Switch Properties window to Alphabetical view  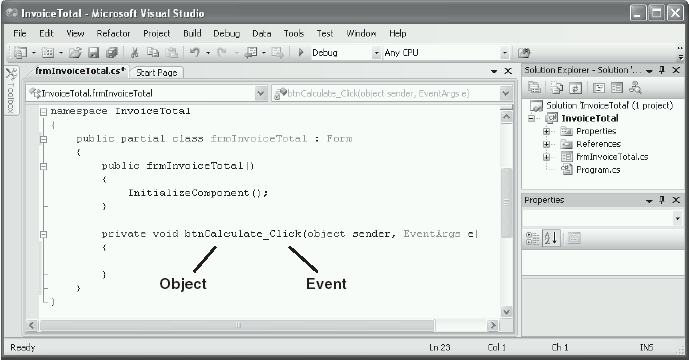[551, 238]
